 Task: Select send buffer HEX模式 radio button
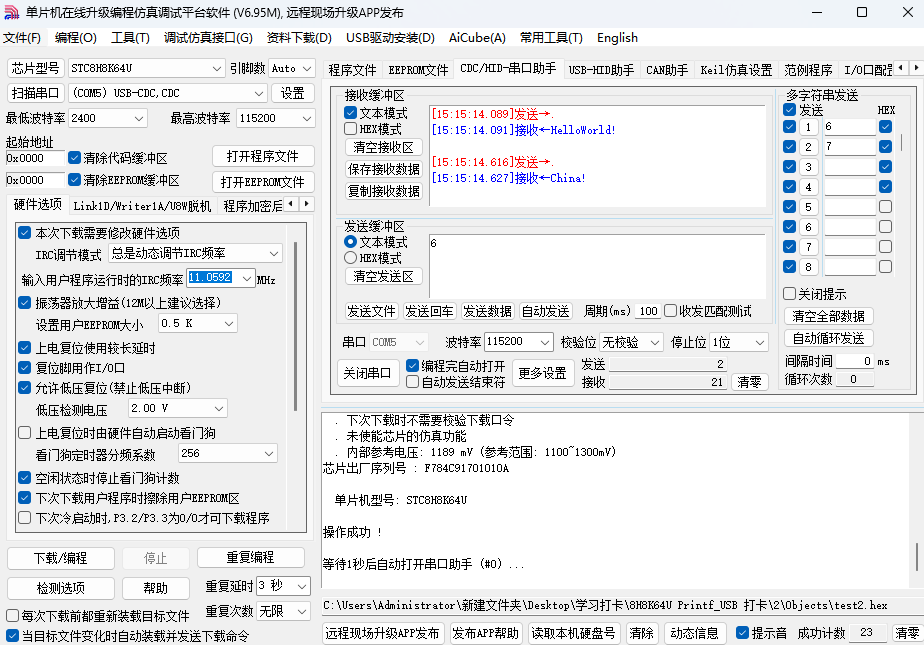351,258
